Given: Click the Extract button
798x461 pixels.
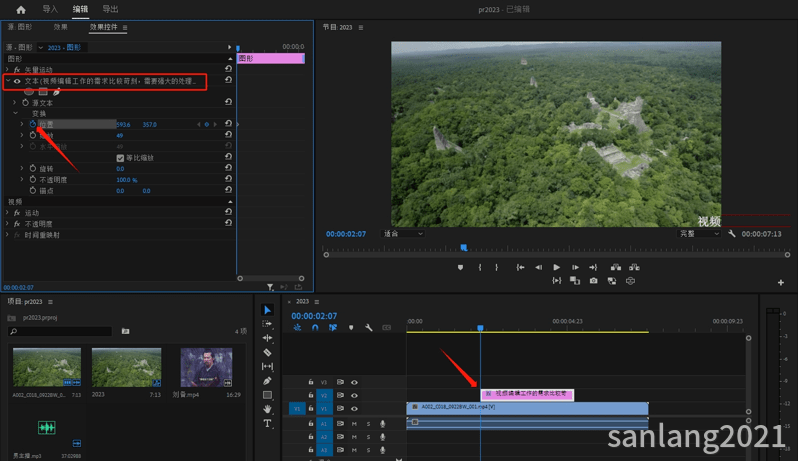Looking at the screenshot, I should pos(634,267).
